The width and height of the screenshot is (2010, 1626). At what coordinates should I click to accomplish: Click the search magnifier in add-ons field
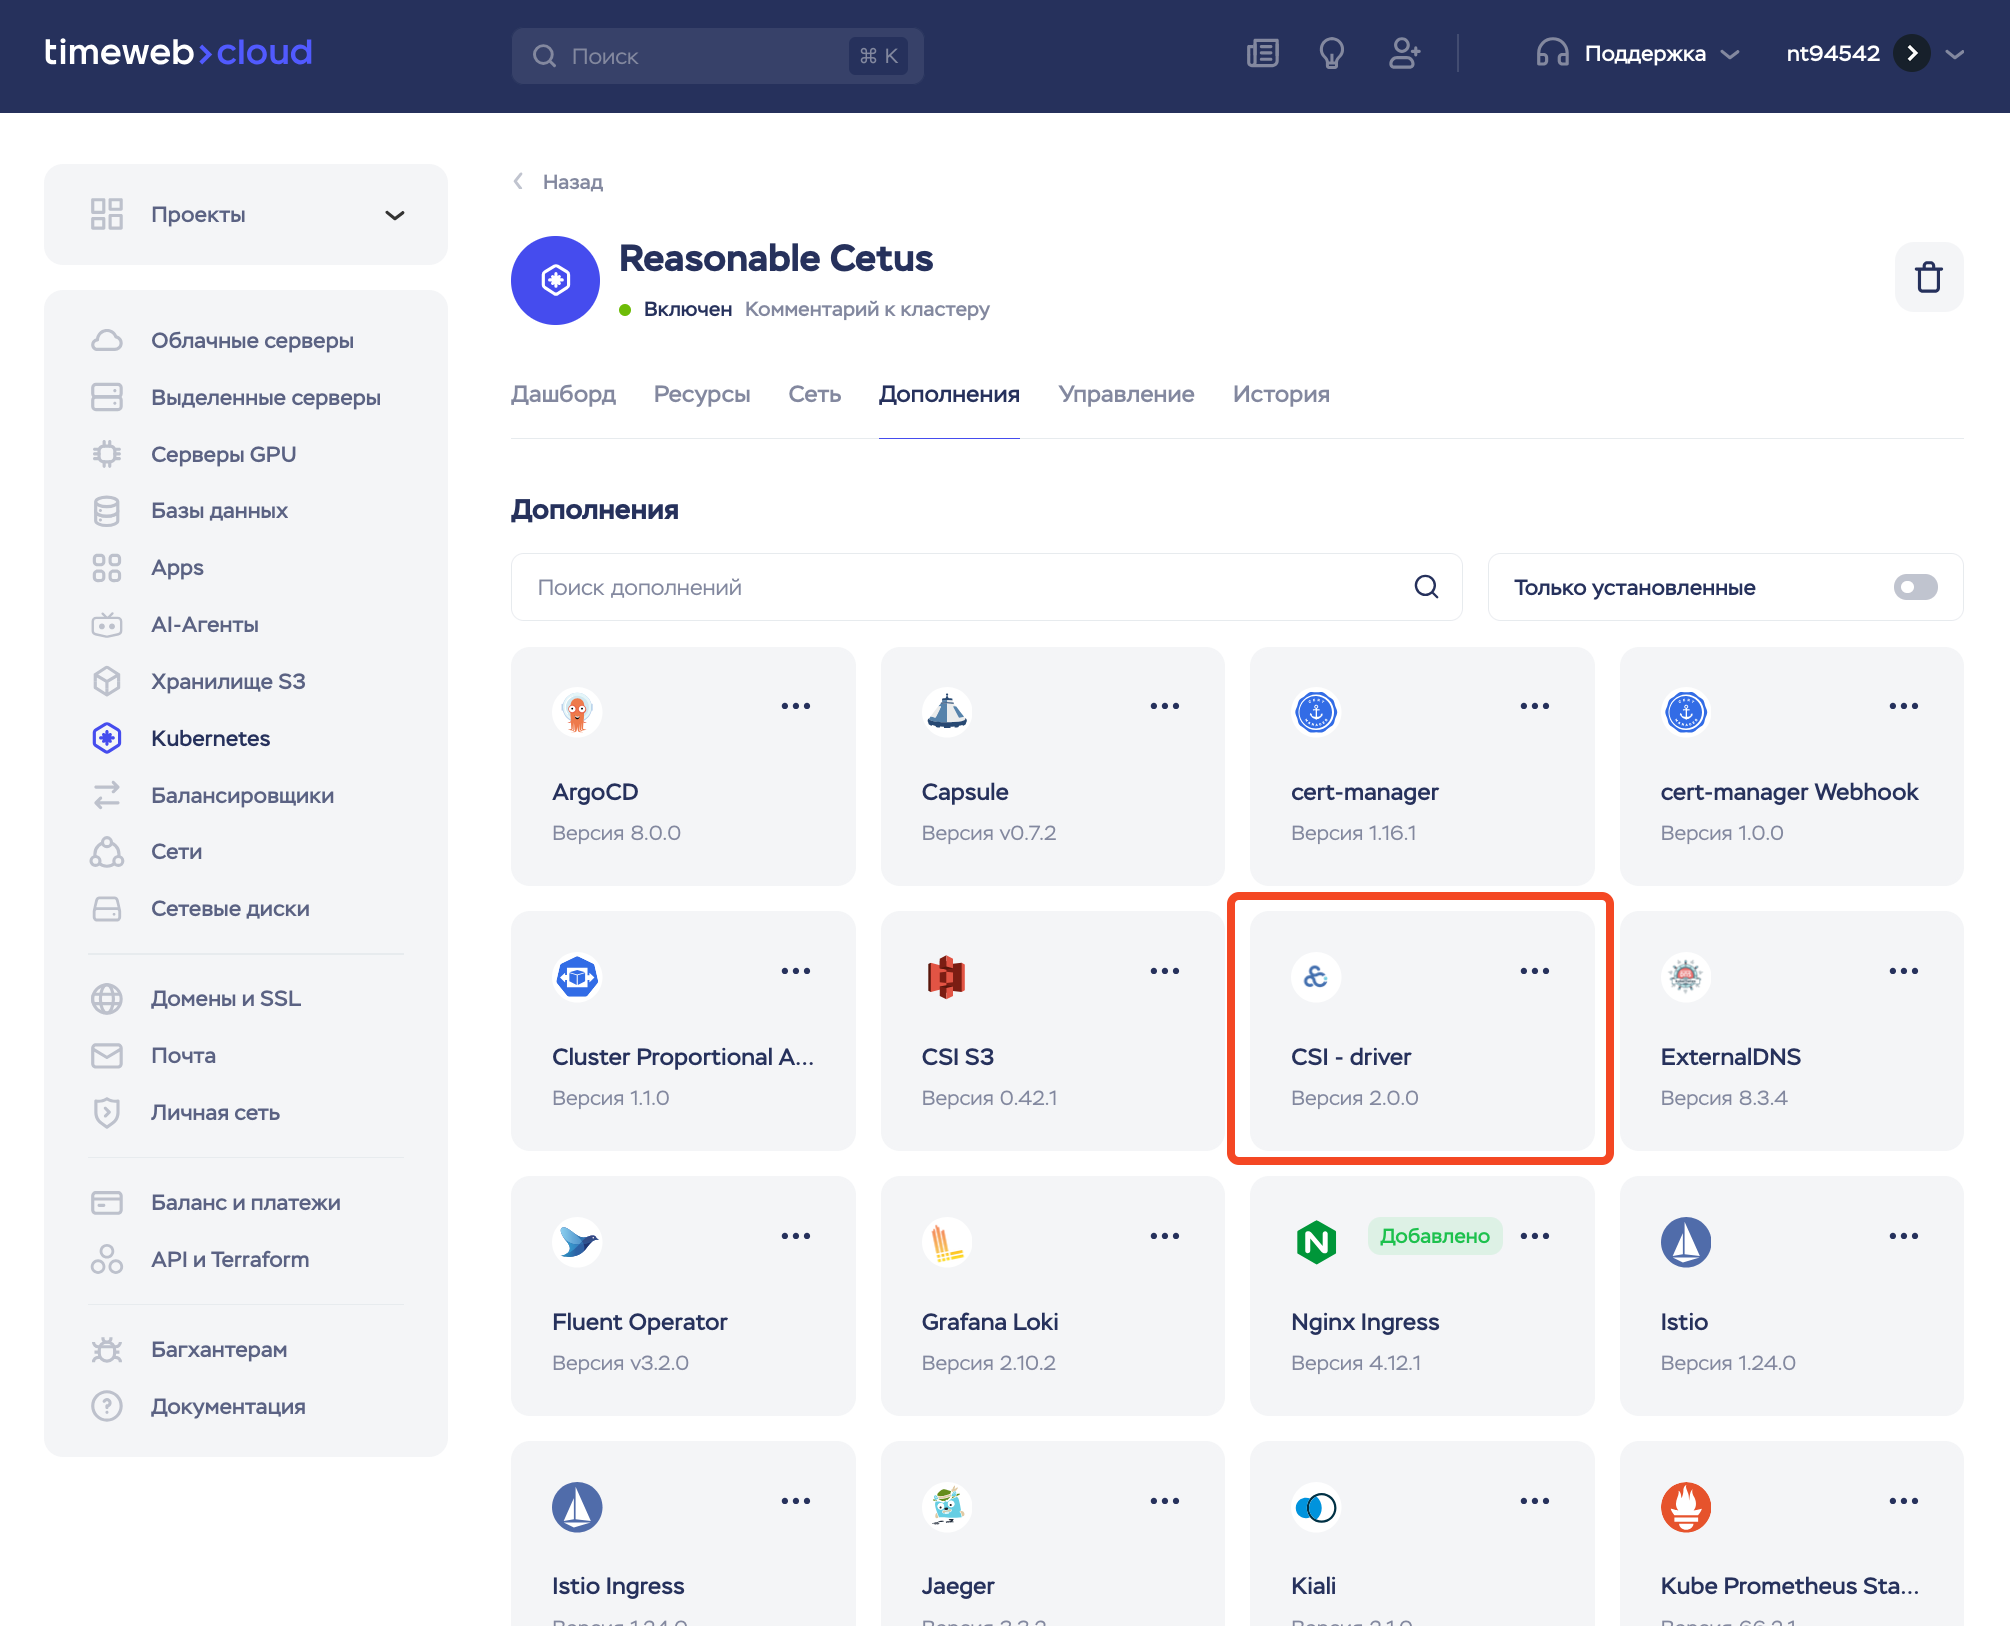1426,587
